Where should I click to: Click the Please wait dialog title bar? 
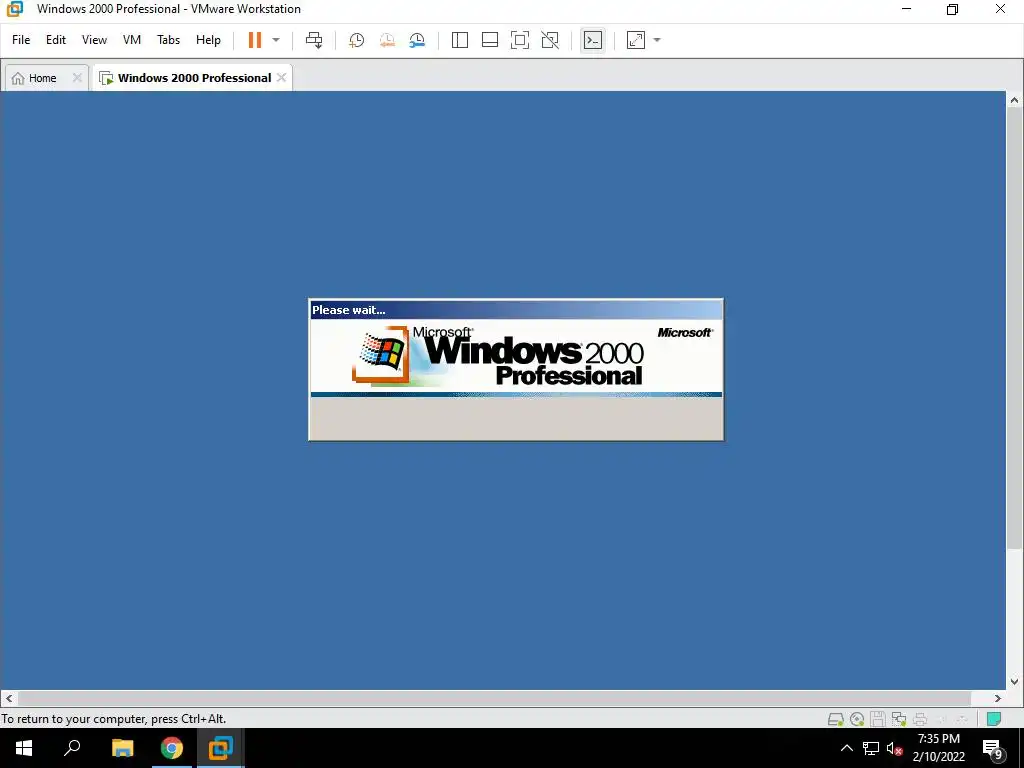516,310
